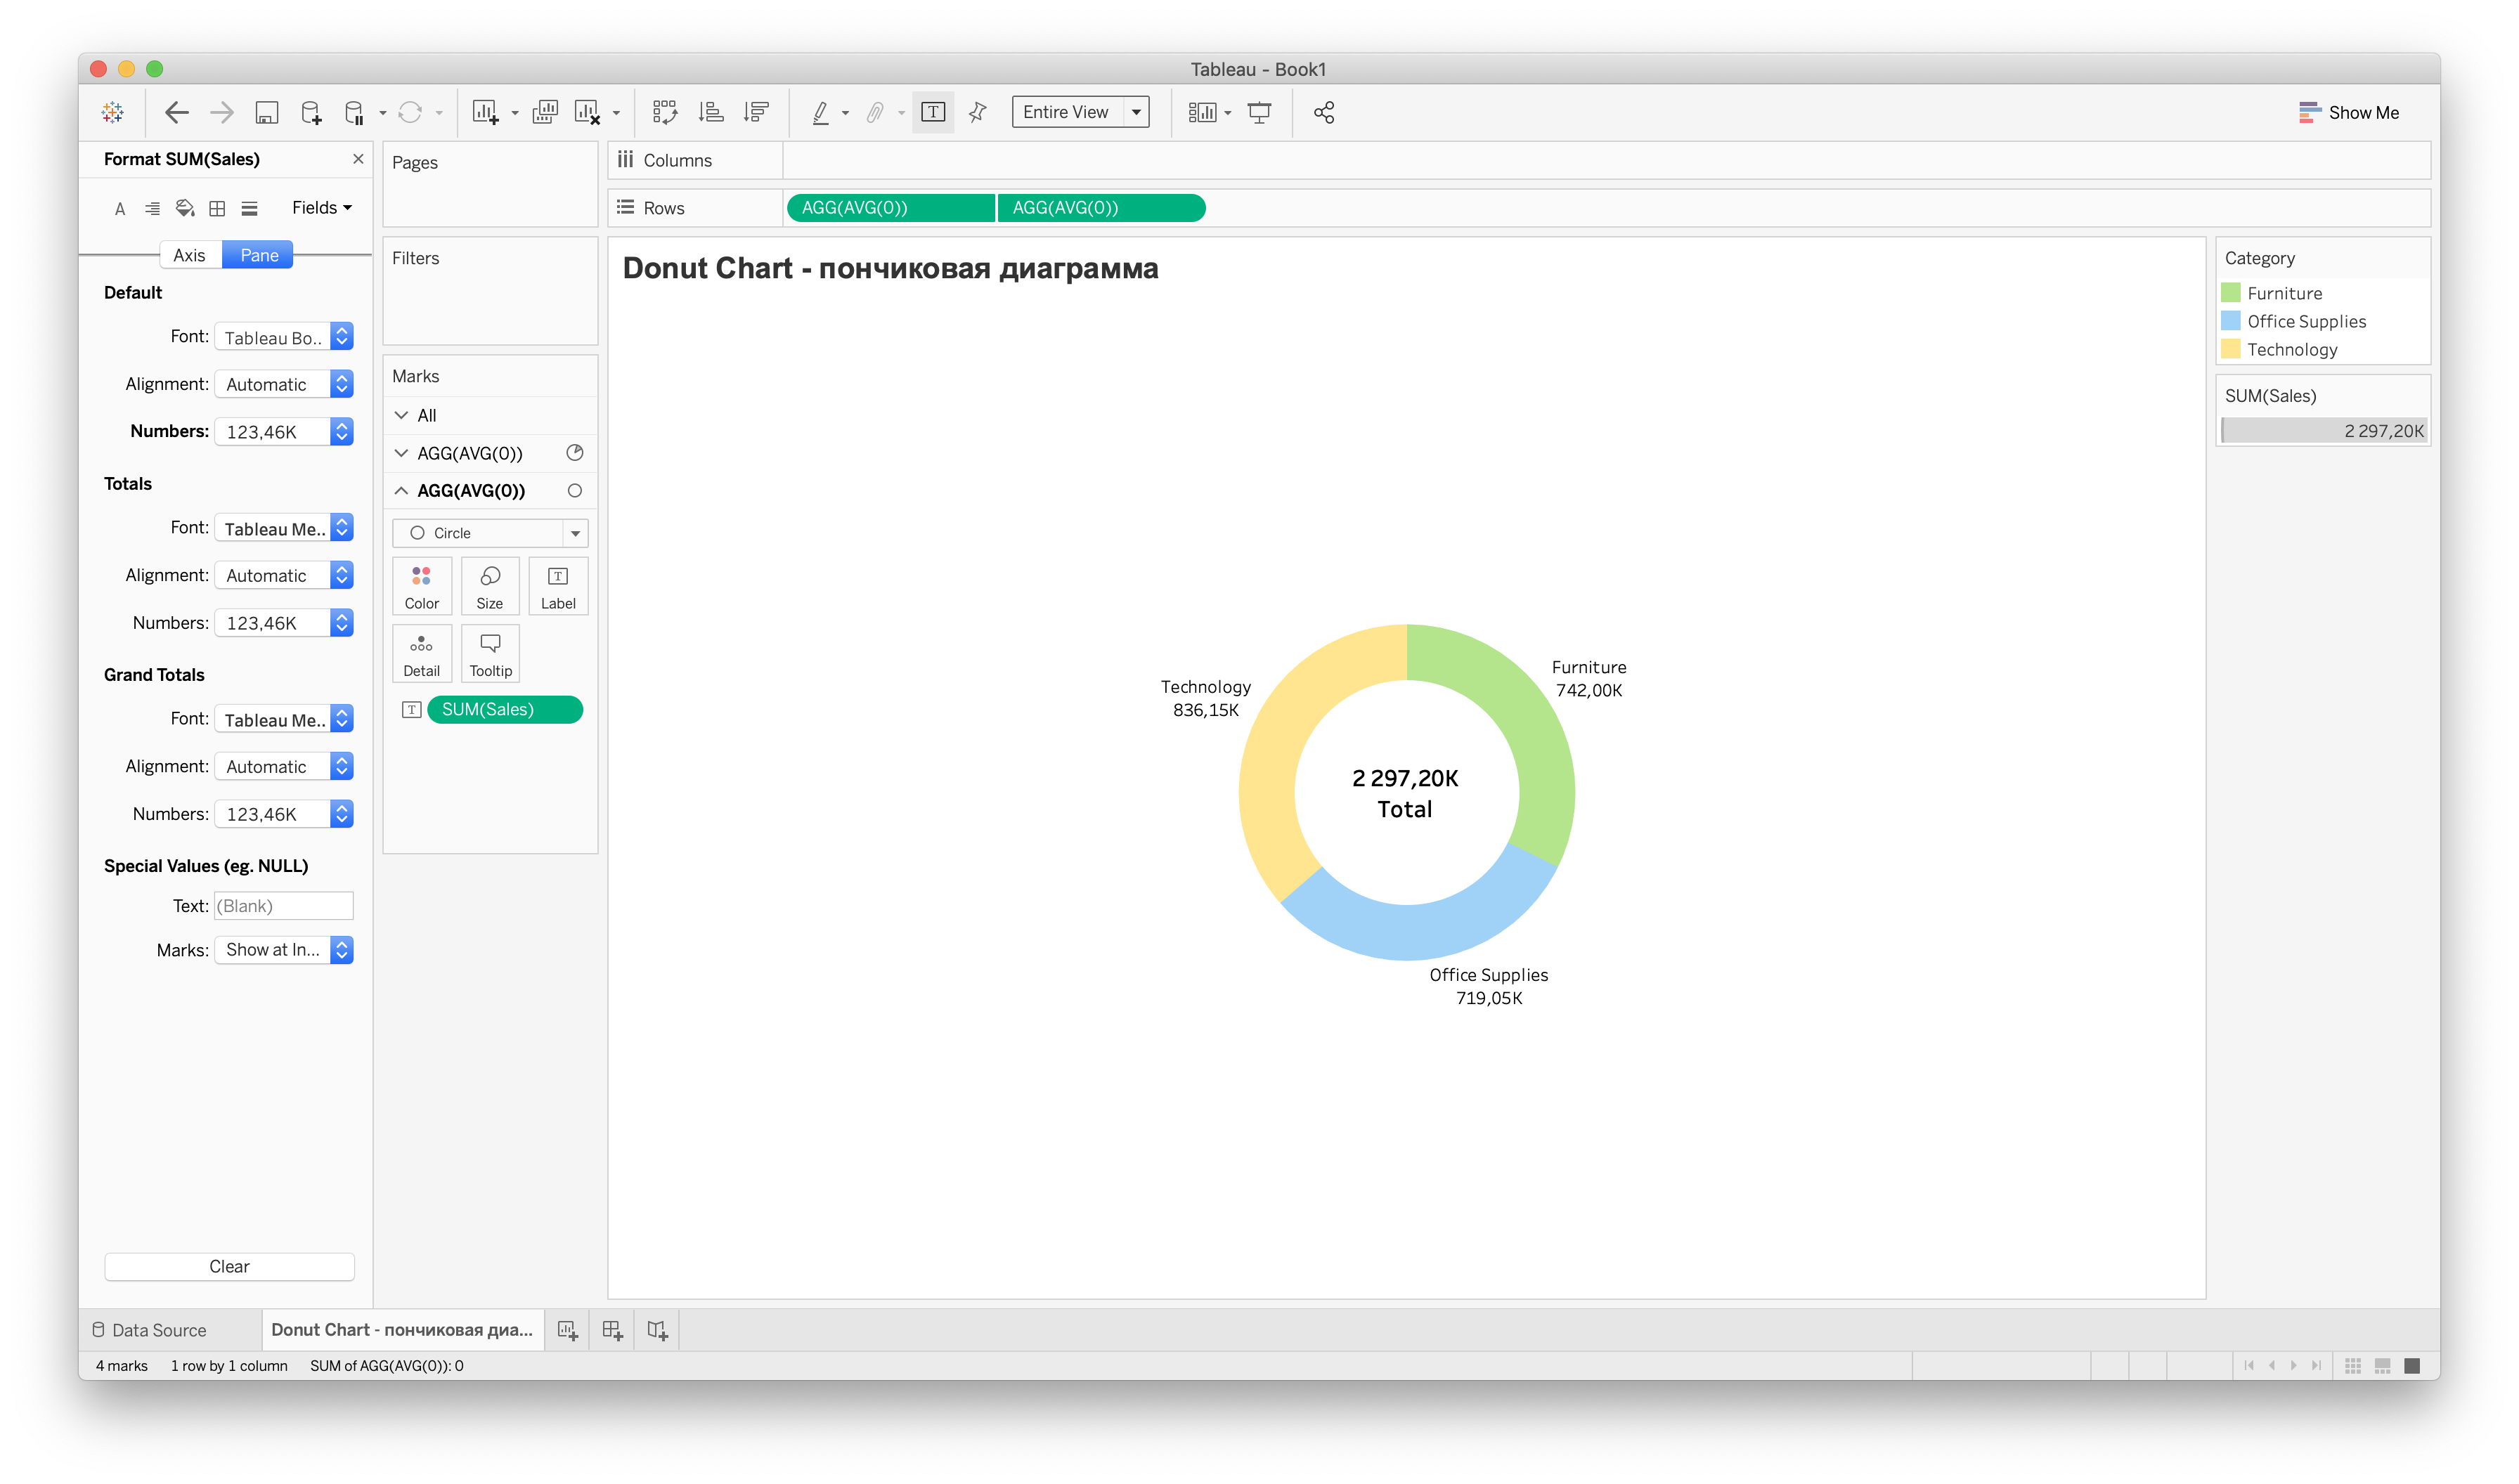Select first AGG(AVG(0)) pill on Rows

click(x=890, y=208)
